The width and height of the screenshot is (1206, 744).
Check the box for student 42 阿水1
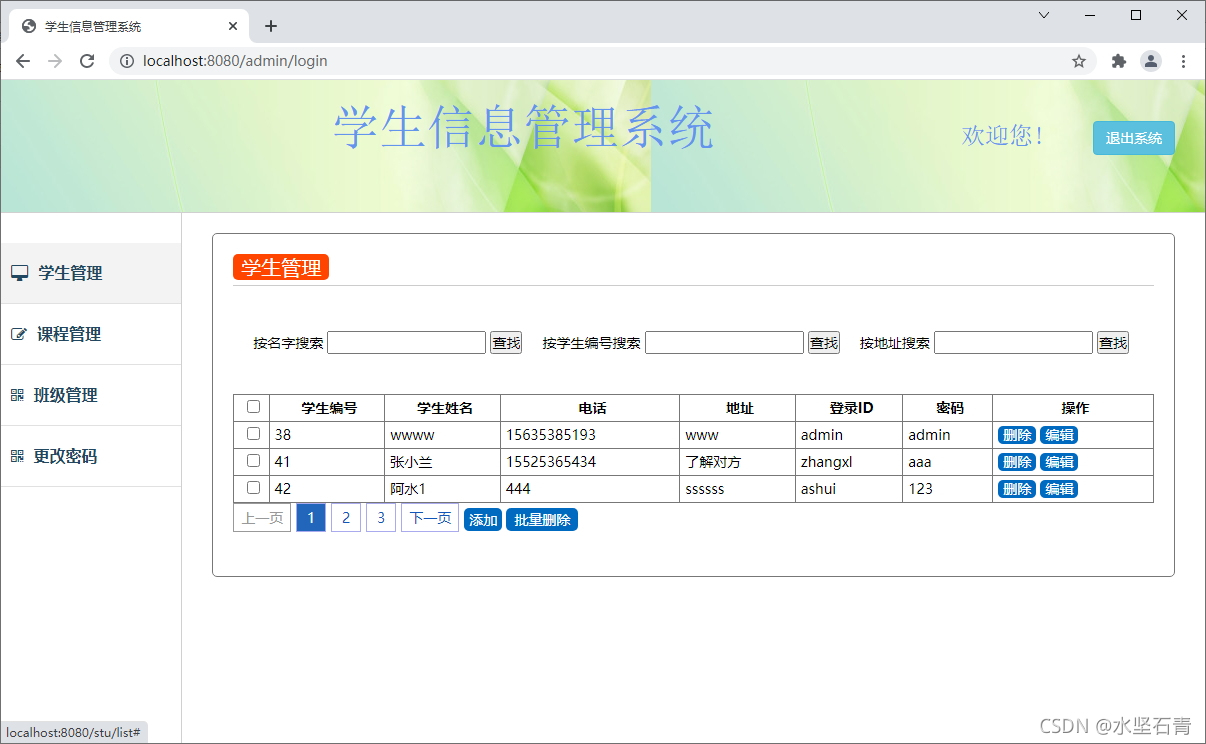(253, 488)
